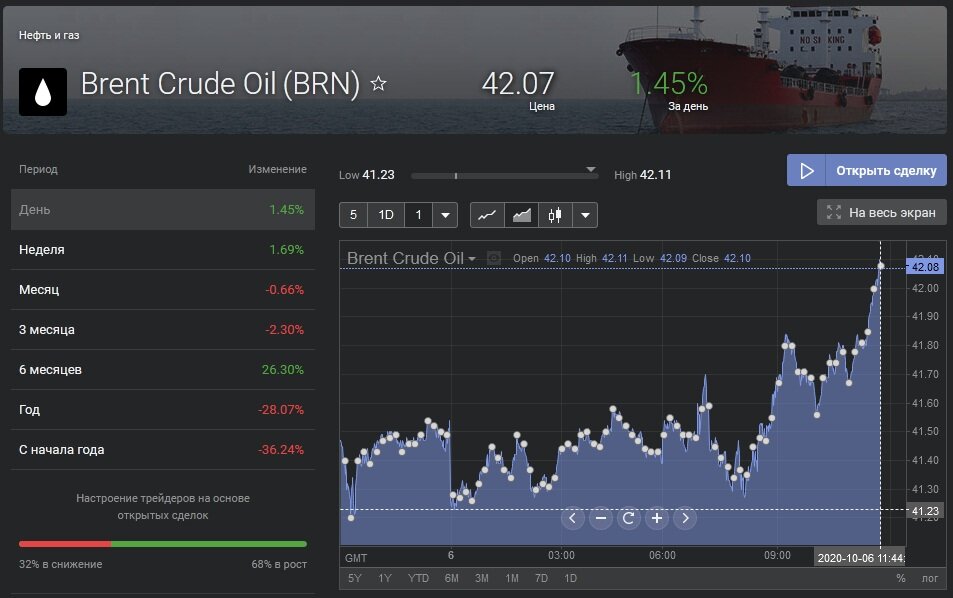Zoom out the chart with minus button
The height and width of the screenshot is (598, 953).
coord(600,518)
